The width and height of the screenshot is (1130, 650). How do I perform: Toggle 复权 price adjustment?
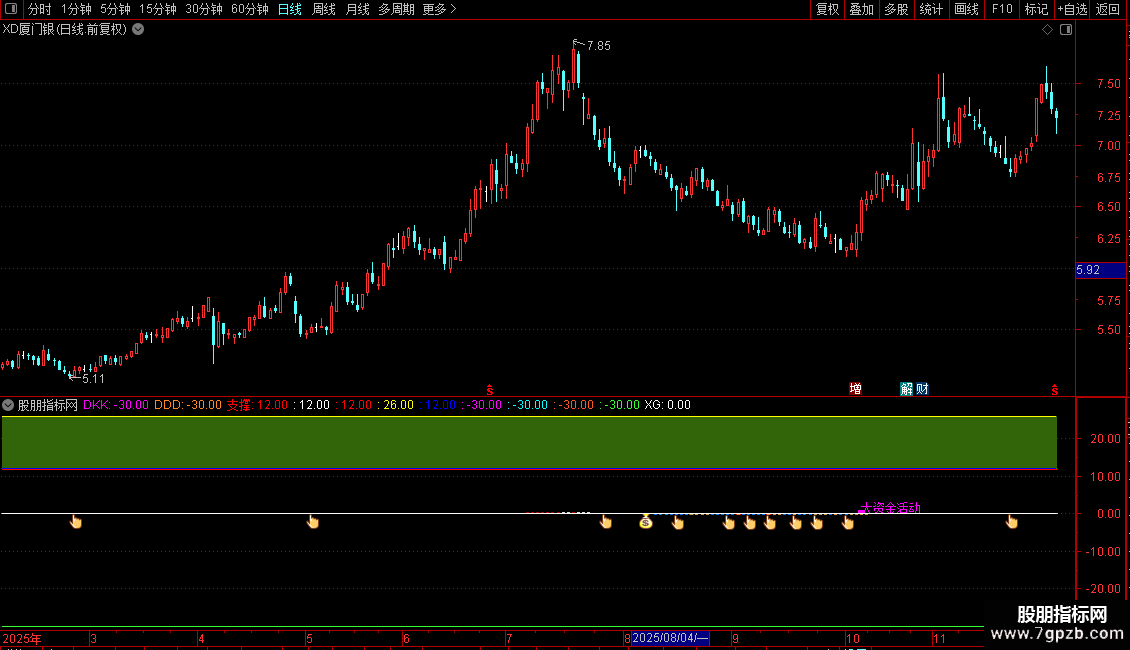click(x=827, y=9)
